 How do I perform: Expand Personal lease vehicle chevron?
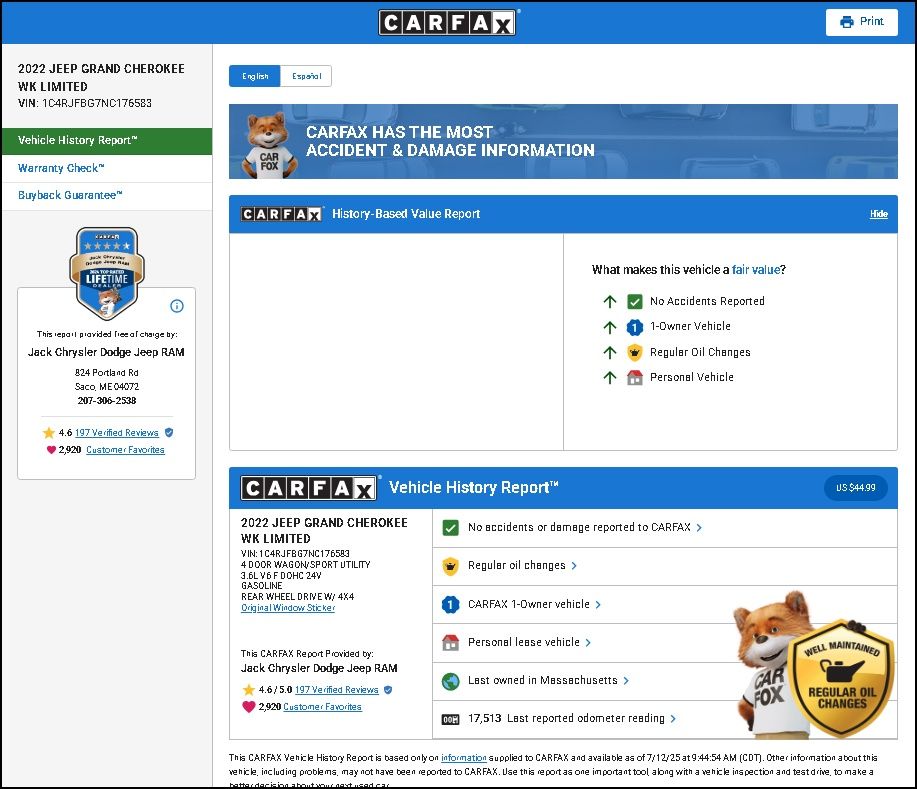tap(588, 642)
